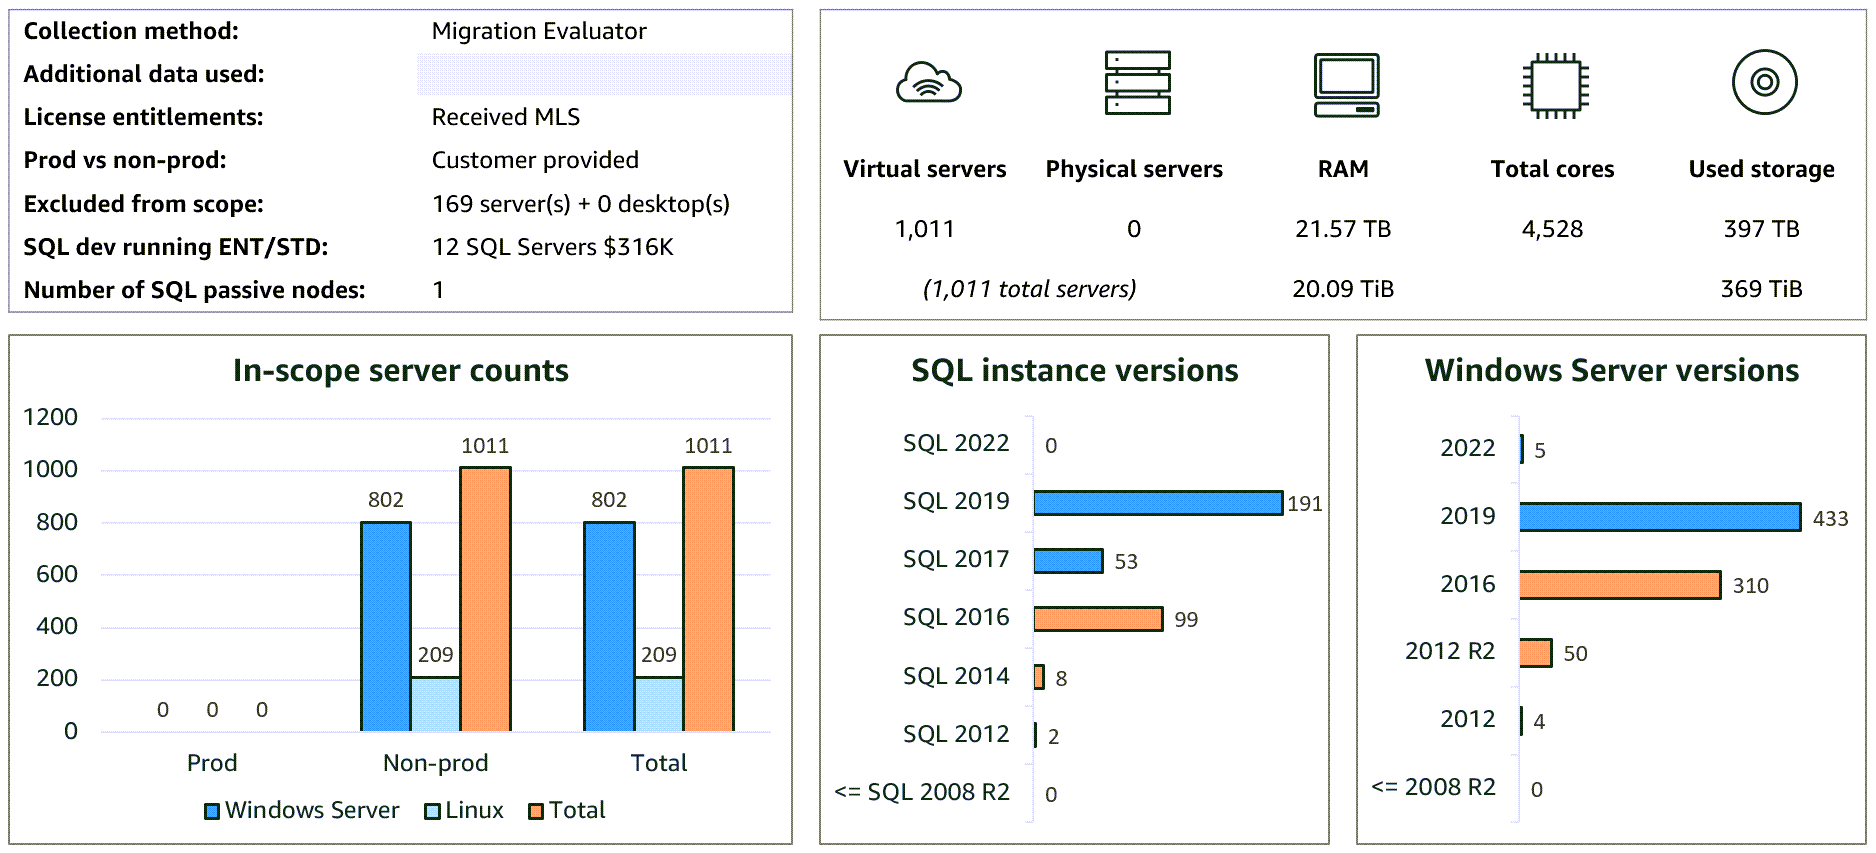Click the Non-prod Windows Server bar
The height and width of the screenshot is (853, 1876).
tap(385, 627)
